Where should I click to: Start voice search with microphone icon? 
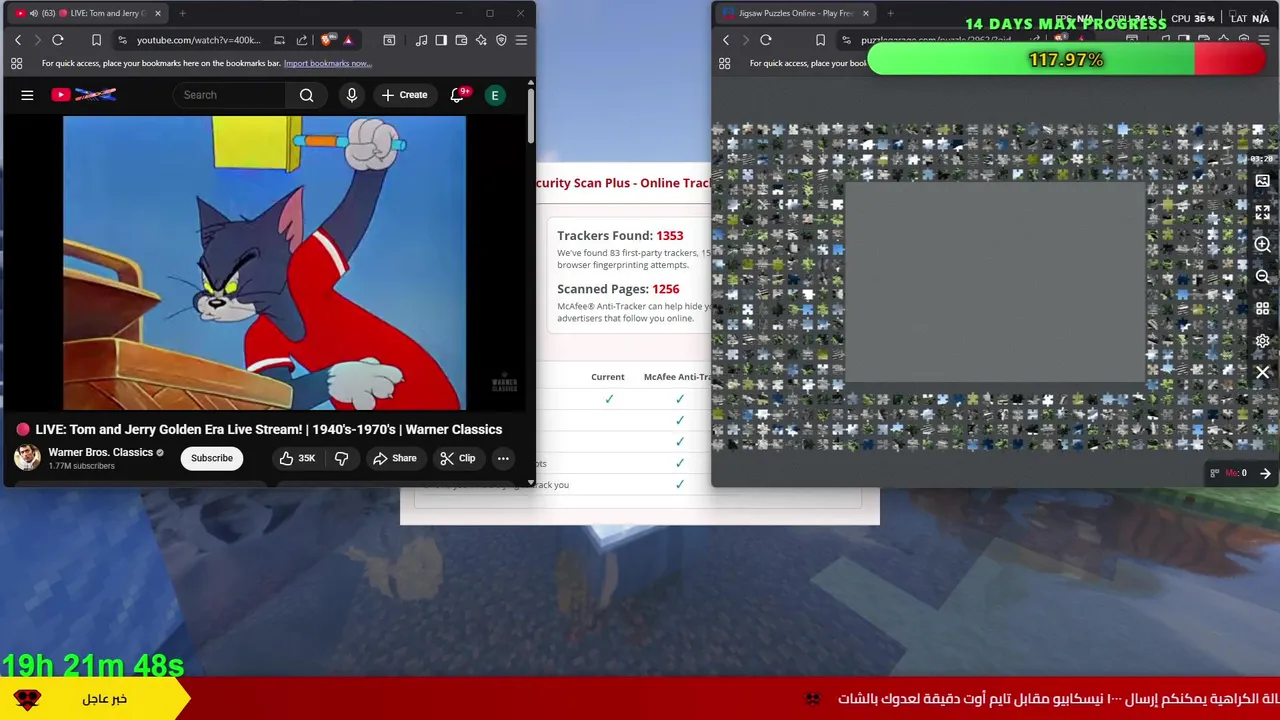click(x=351, y=95)
